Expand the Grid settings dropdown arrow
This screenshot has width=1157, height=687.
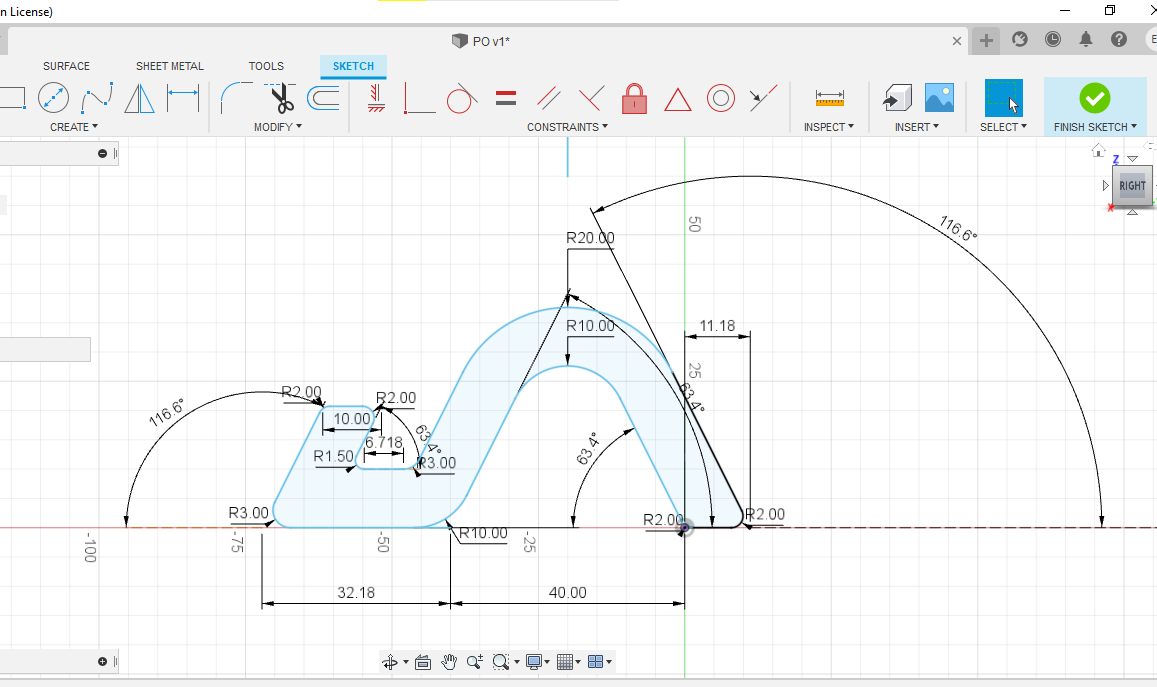pyautogui.click(x=578, y=662)
